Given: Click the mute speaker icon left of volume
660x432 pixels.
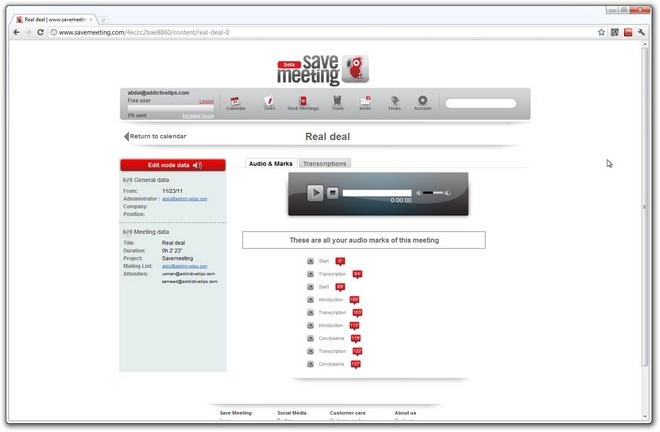Looking at the screenshot, I should coord(419,193).
